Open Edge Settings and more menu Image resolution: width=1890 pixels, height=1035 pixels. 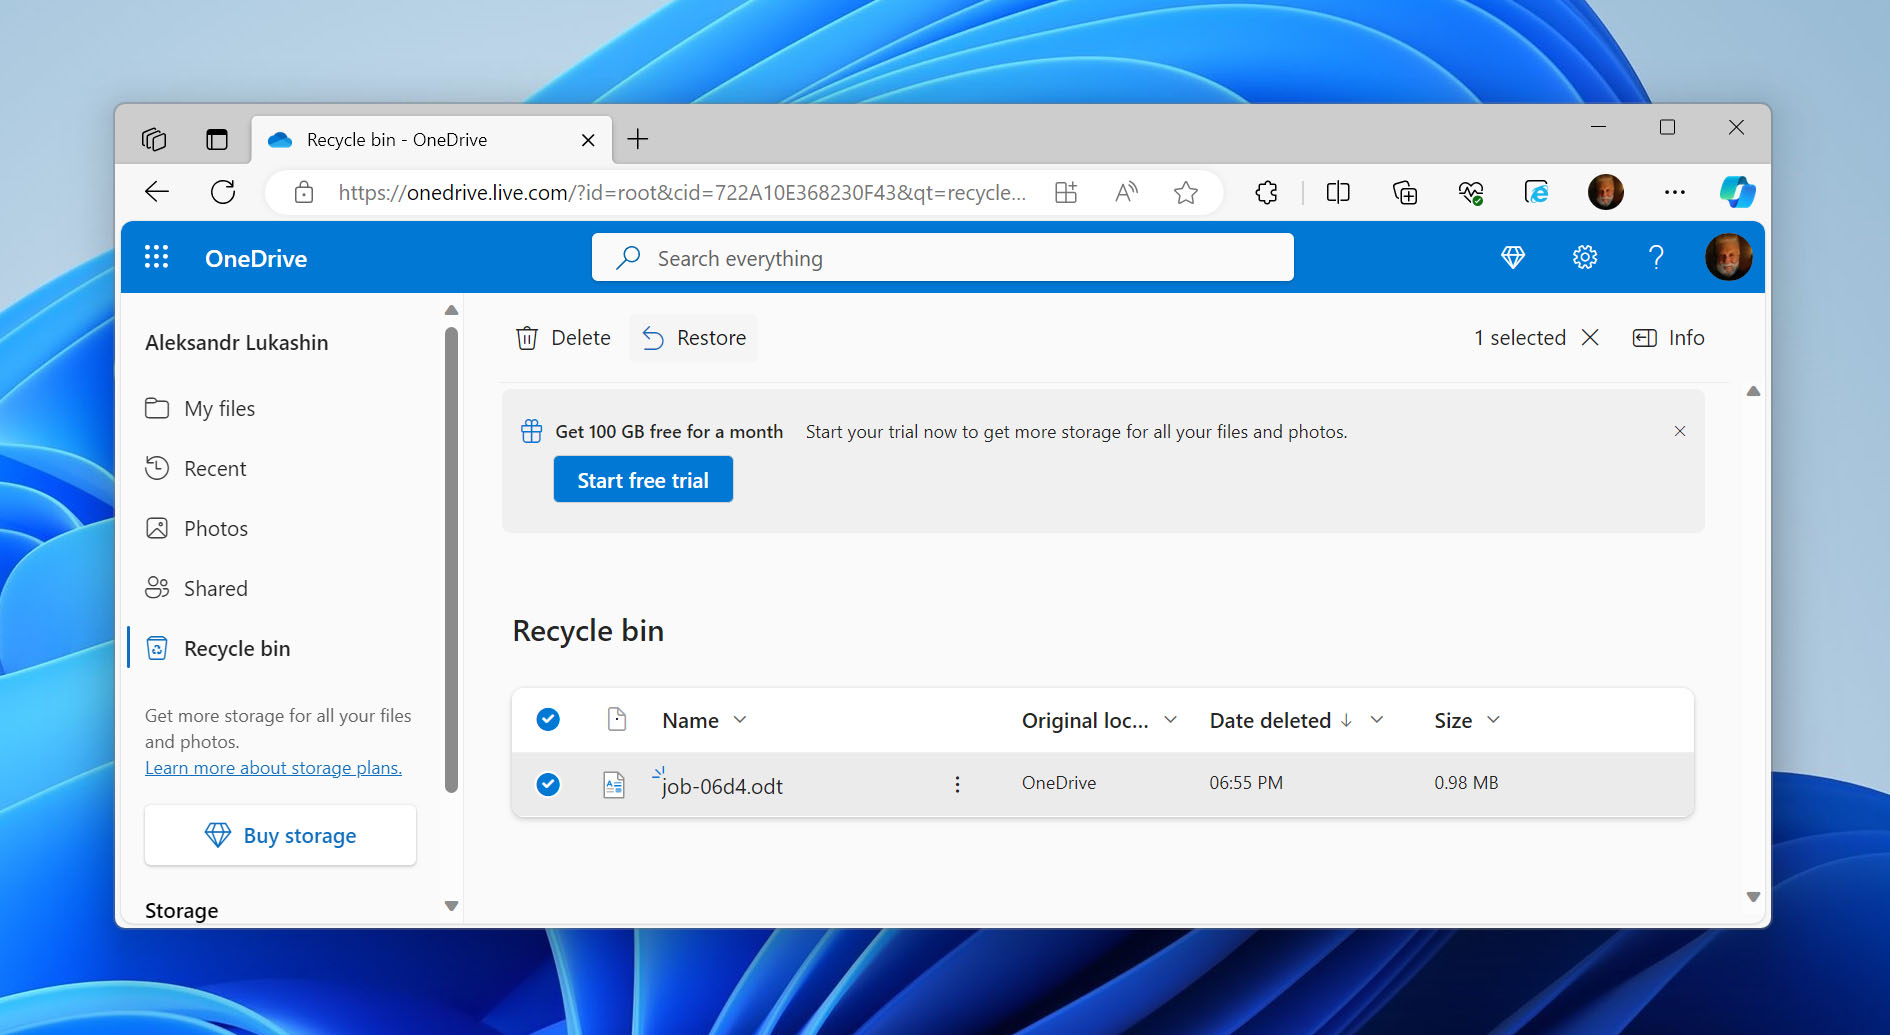tap(1675, 192)
